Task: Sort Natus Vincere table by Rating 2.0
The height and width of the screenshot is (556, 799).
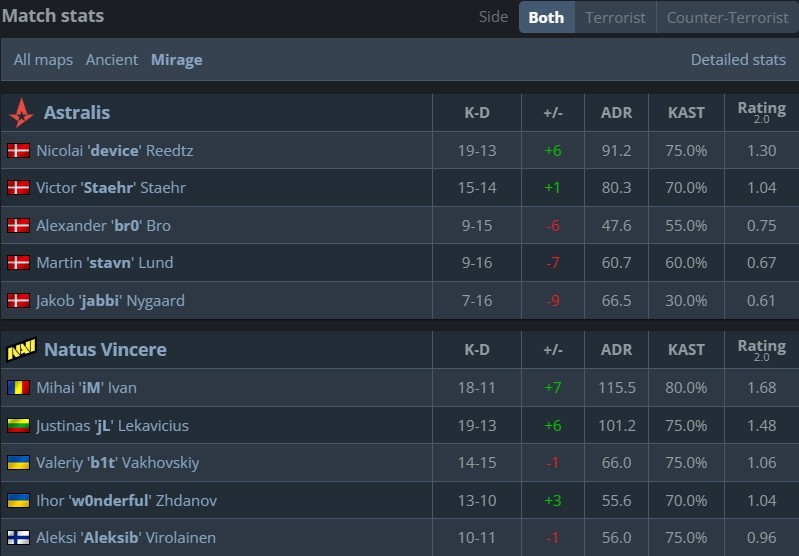Action: pyautogui.click(x=761, y=350)
